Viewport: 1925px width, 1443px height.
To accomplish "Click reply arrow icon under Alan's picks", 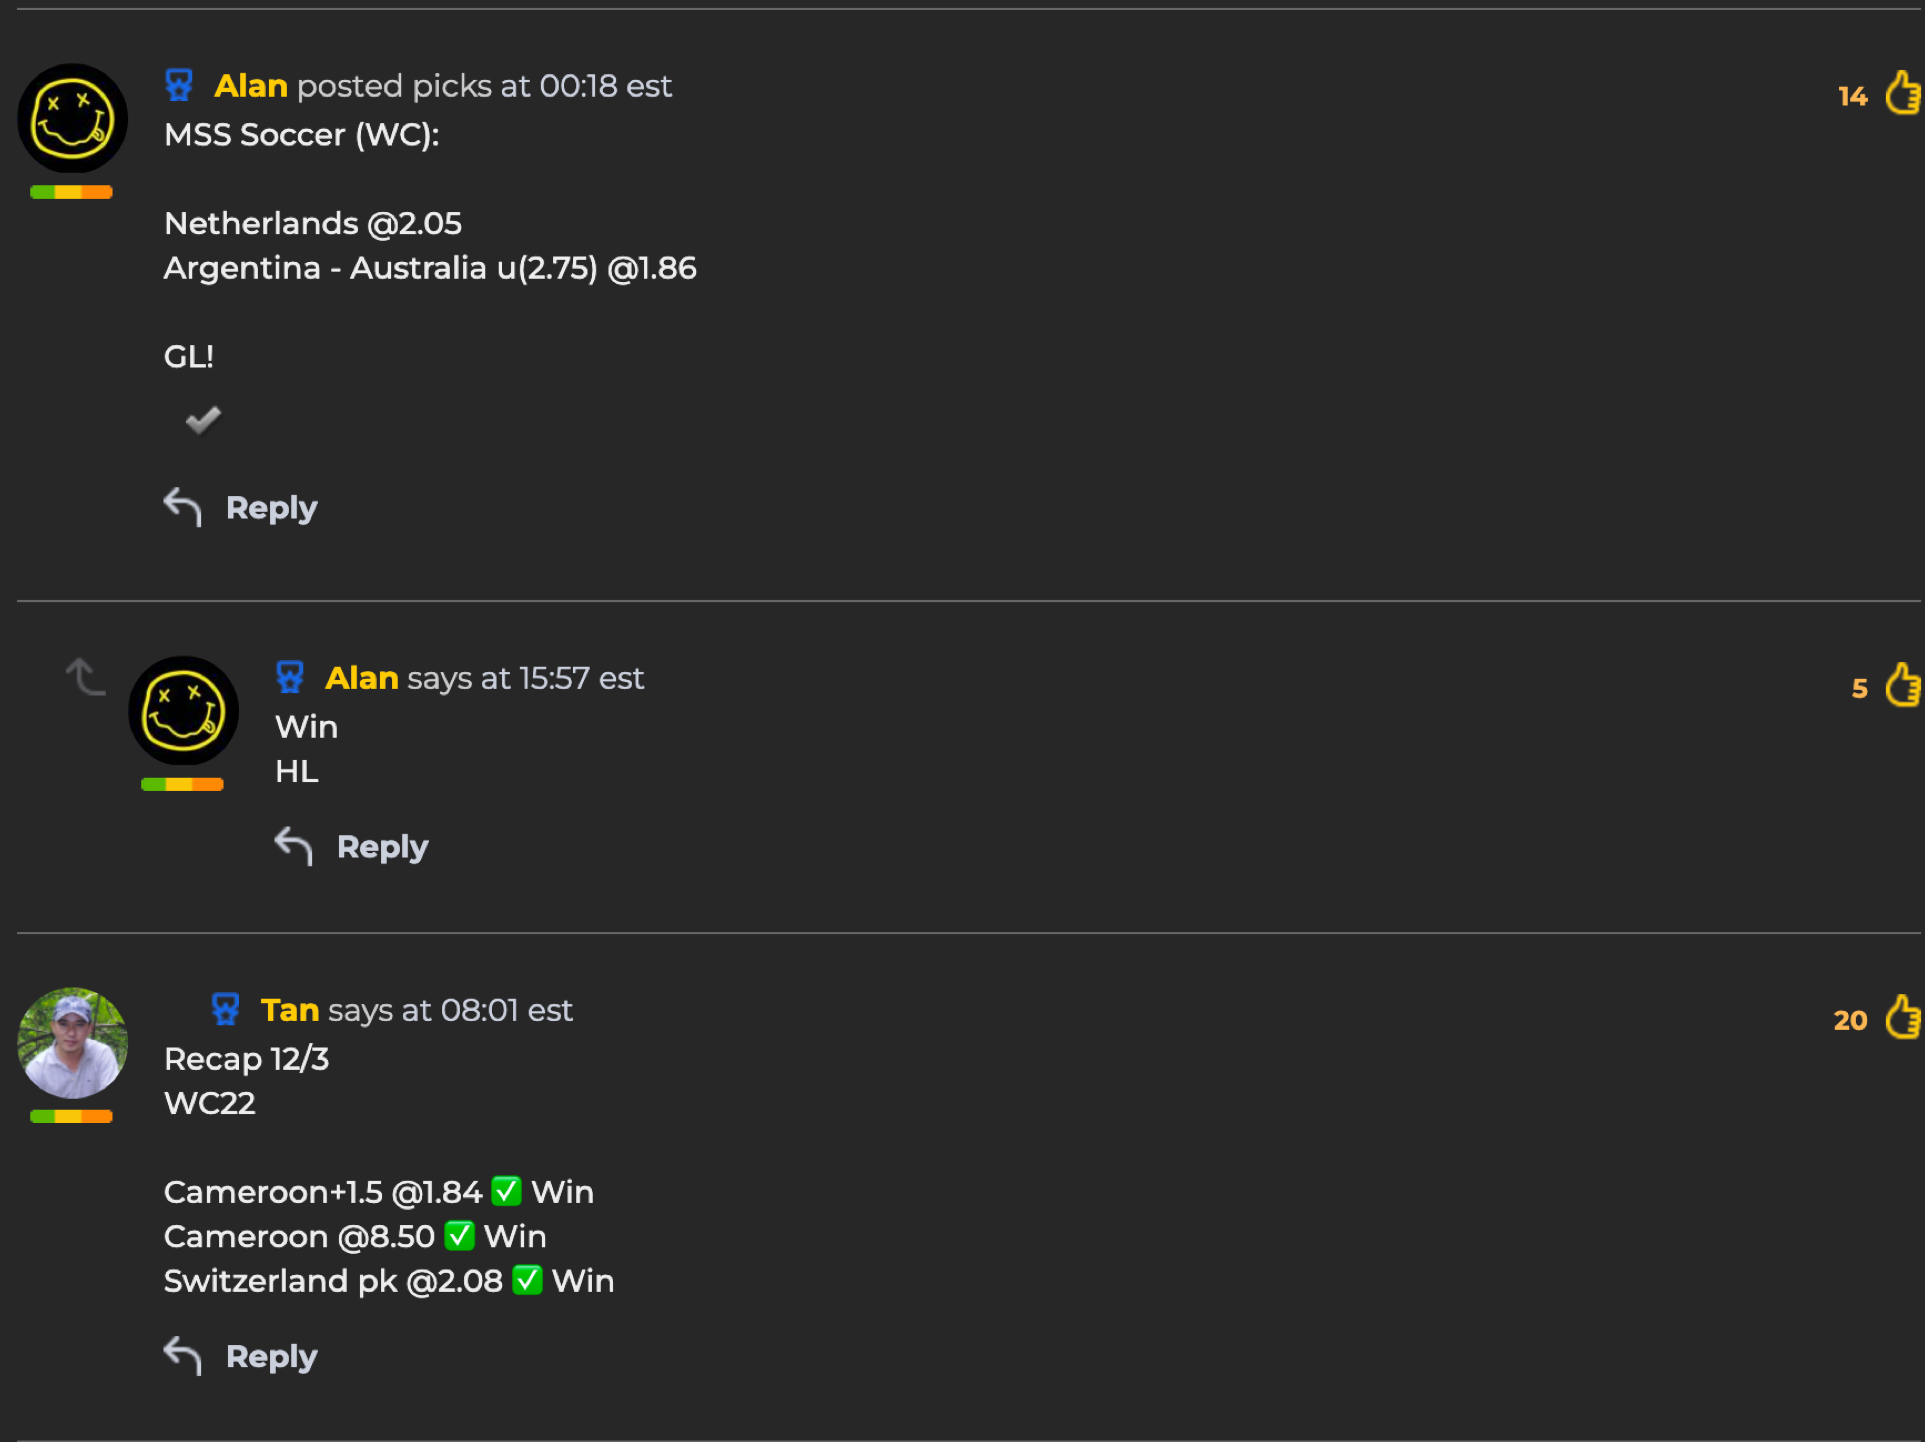I will (x=183, y=507).
